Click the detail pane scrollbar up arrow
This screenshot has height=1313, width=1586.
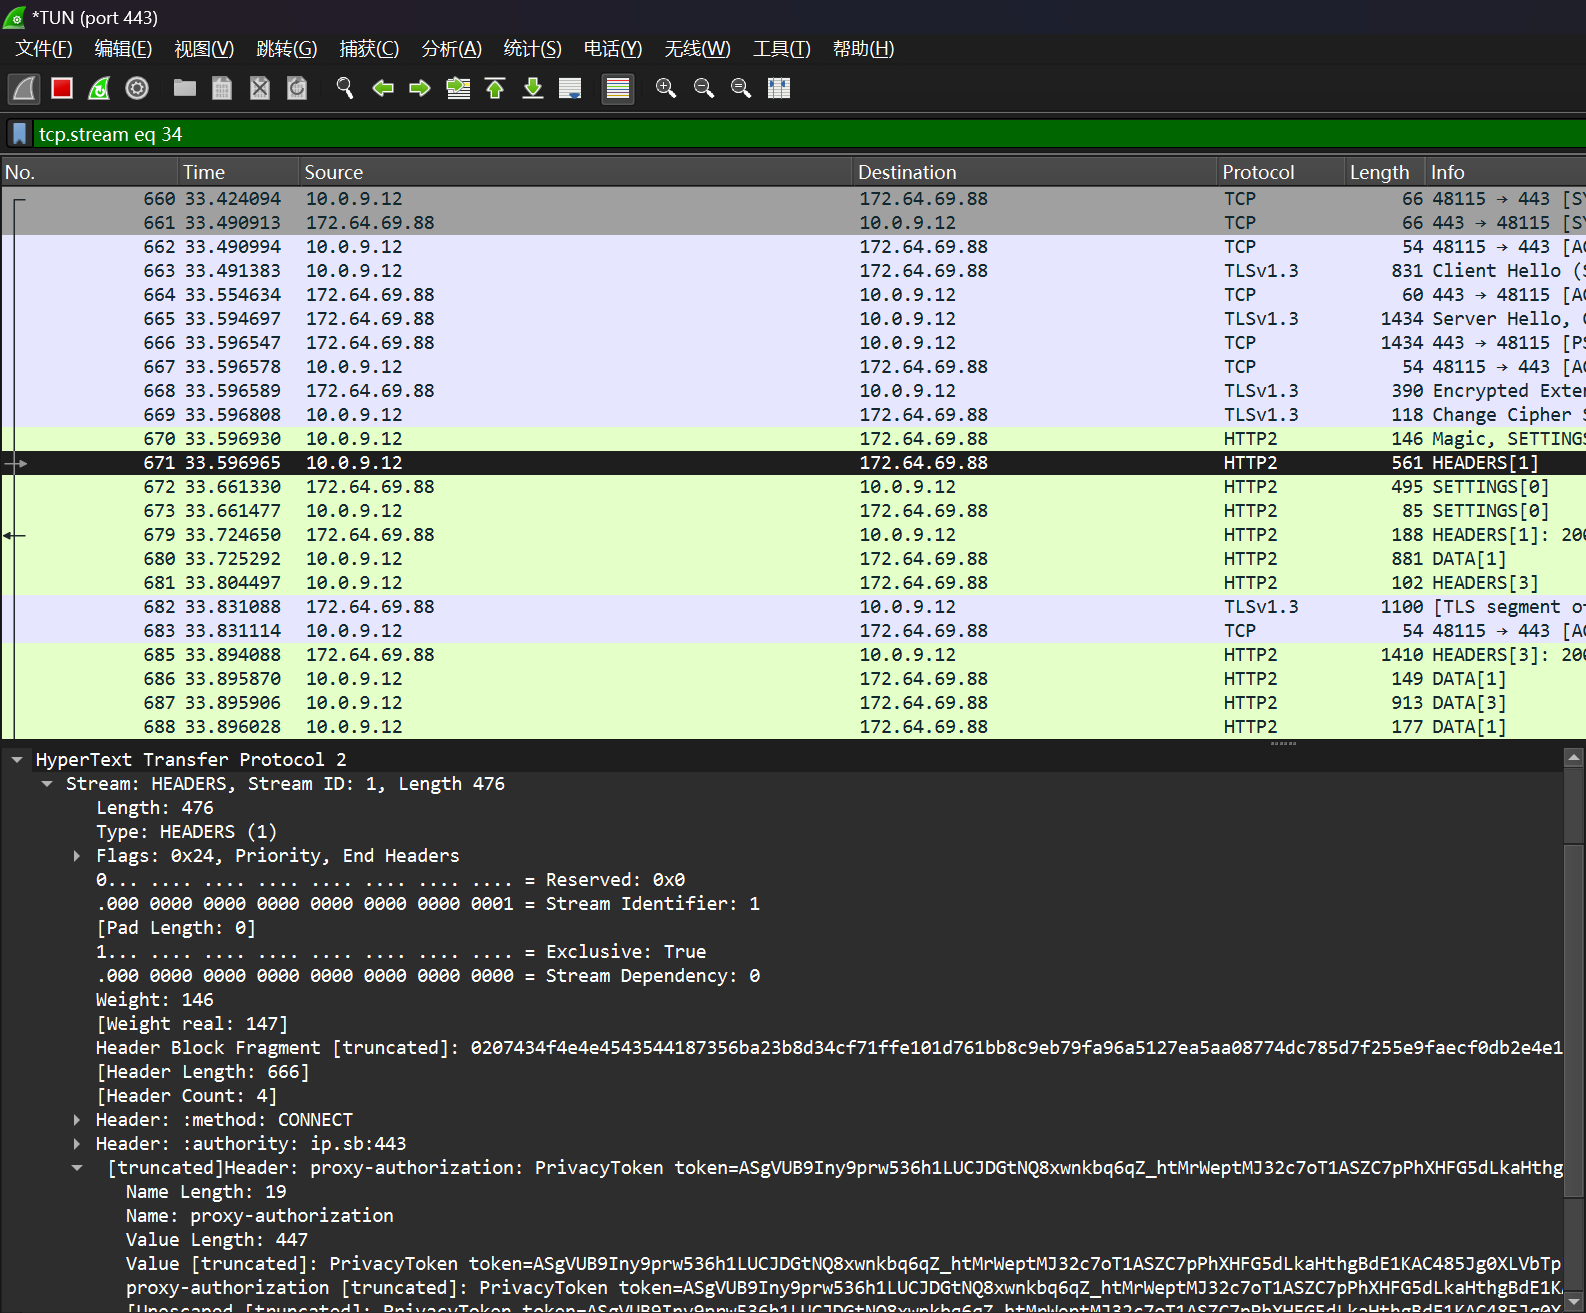click(1574, 758)
